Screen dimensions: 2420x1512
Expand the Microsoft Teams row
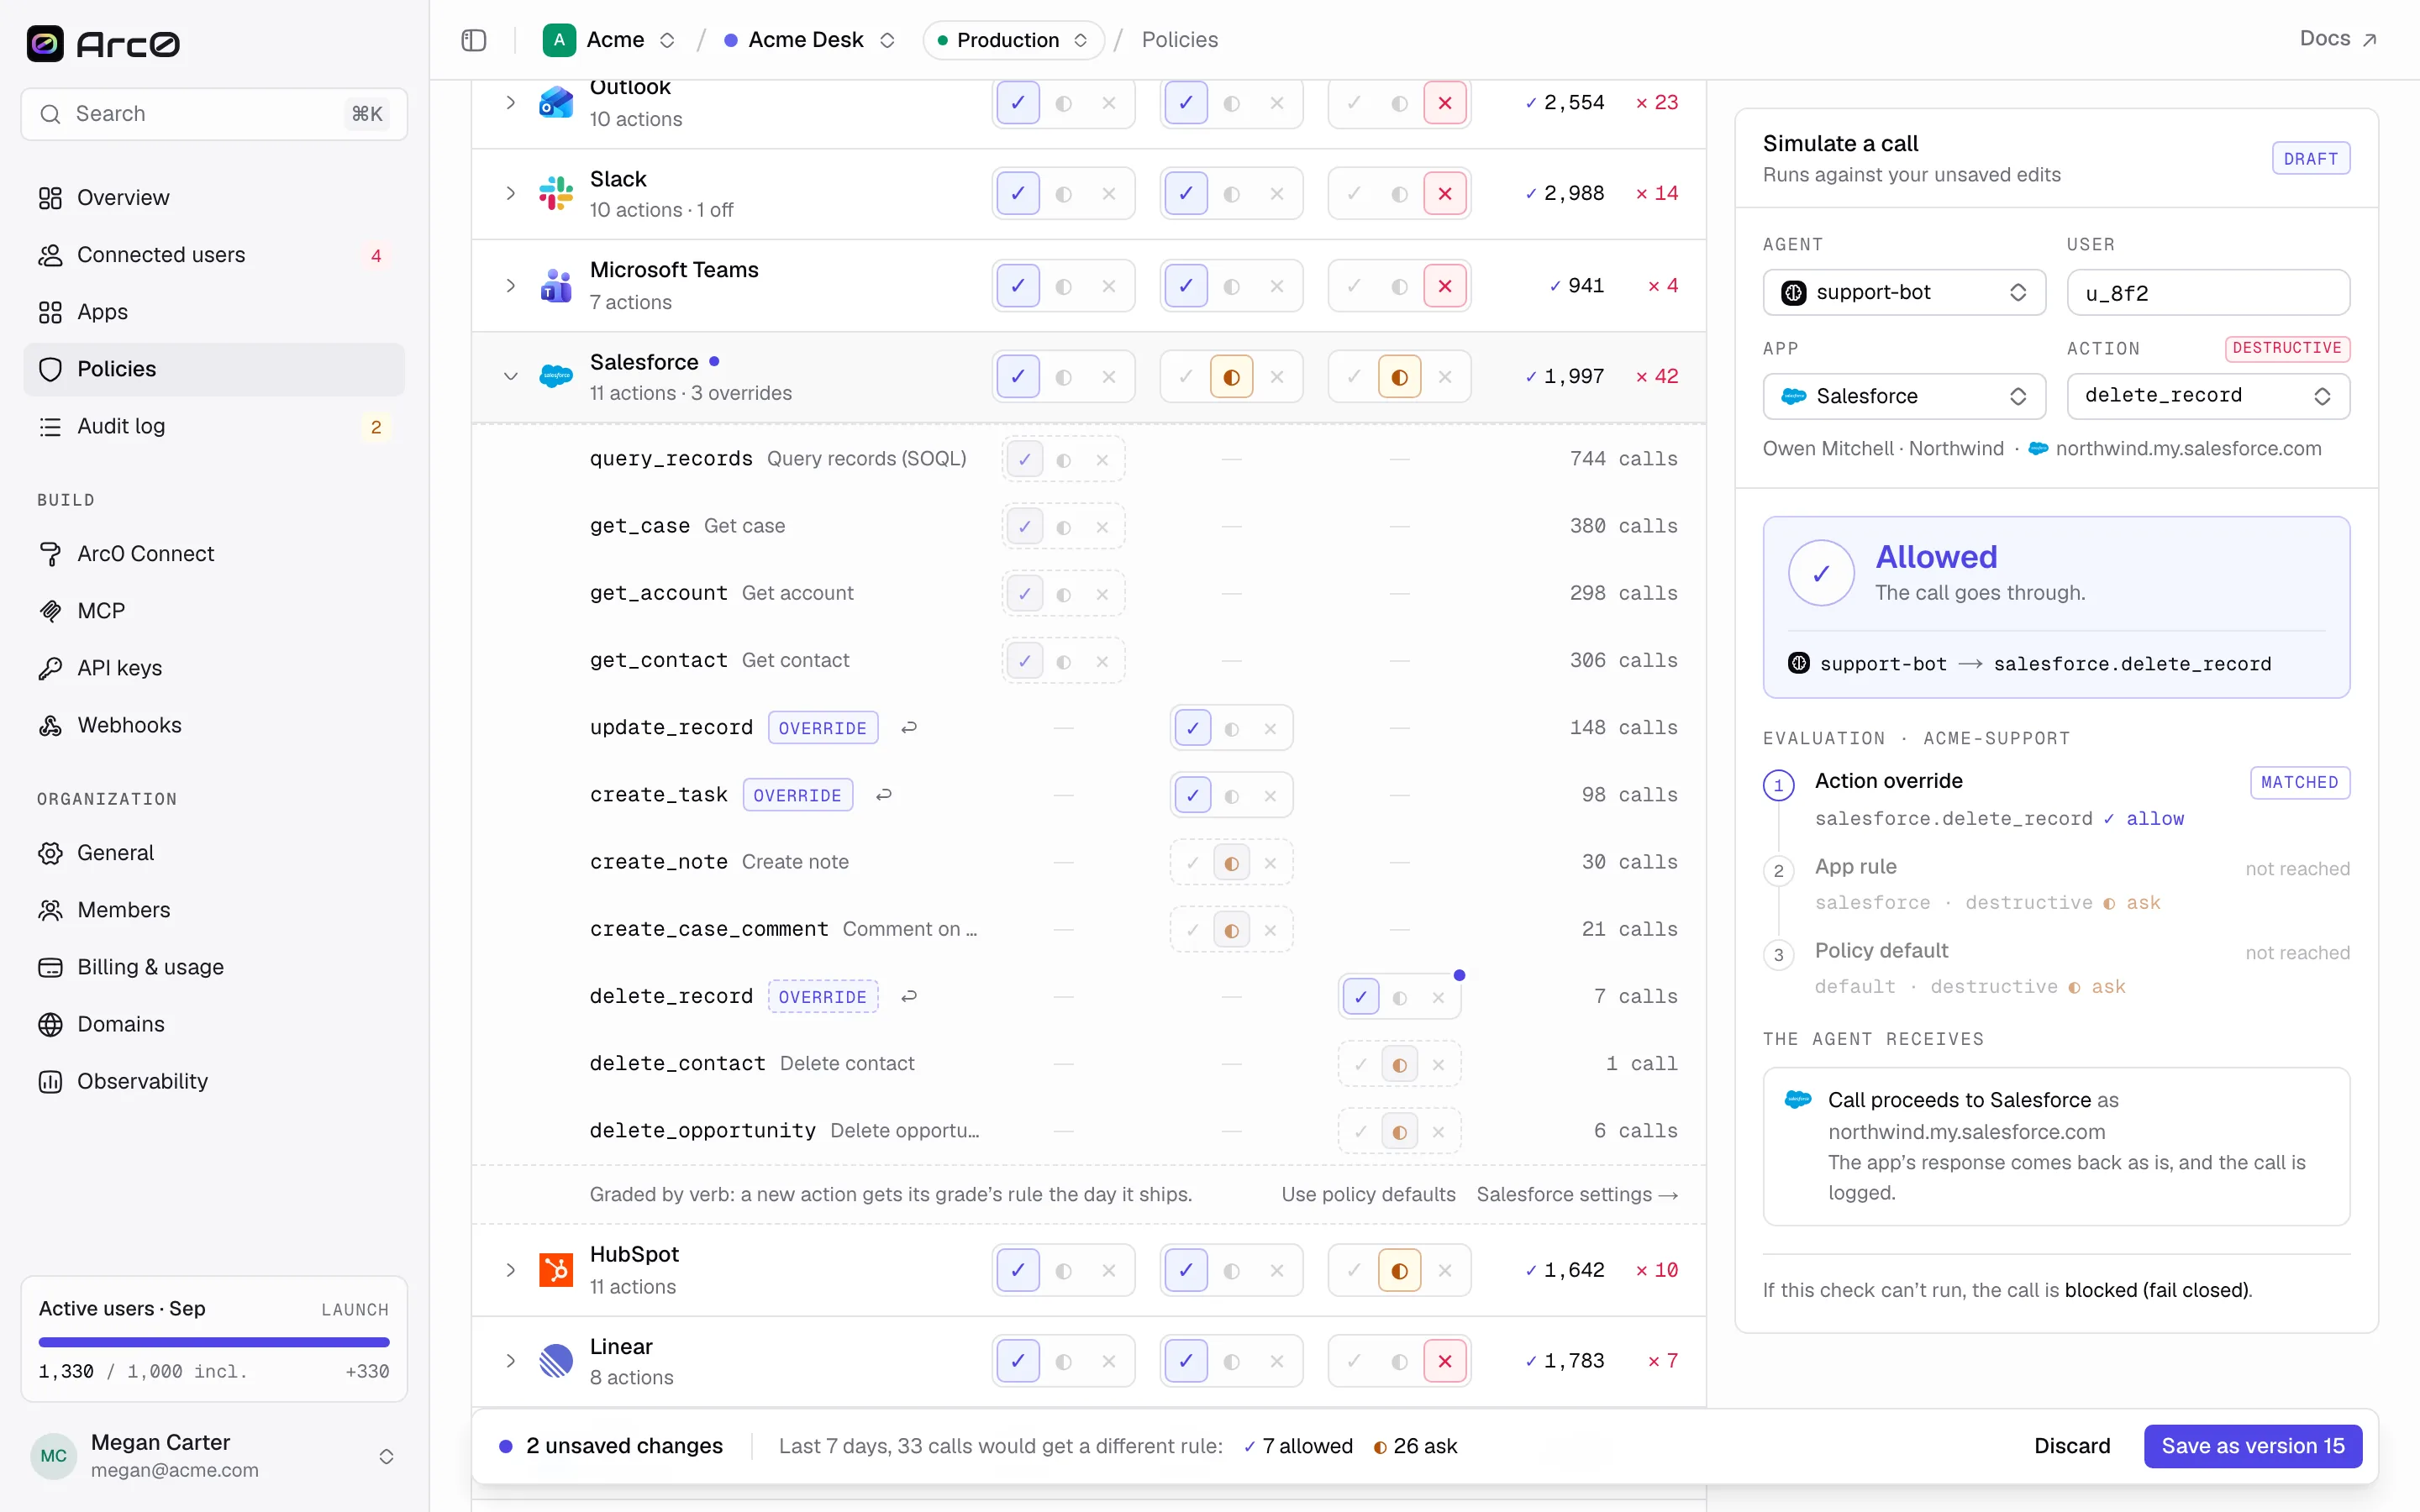click(511, 286)
